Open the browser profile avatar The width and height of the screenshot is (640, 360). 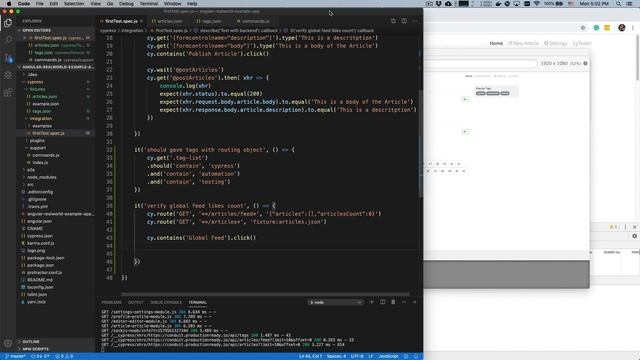coord(622,28)
